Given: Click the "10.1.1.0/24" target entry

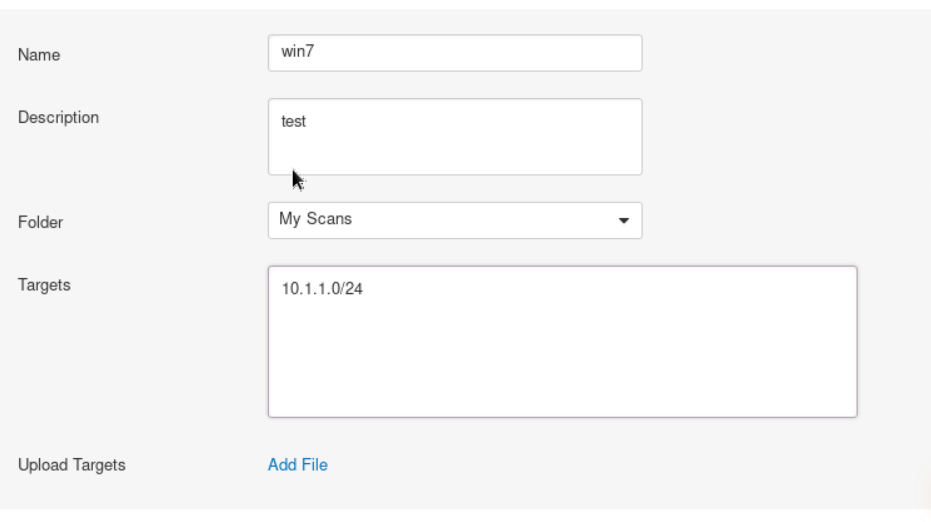Looking at the screenshot, I should tap(322, 289).
